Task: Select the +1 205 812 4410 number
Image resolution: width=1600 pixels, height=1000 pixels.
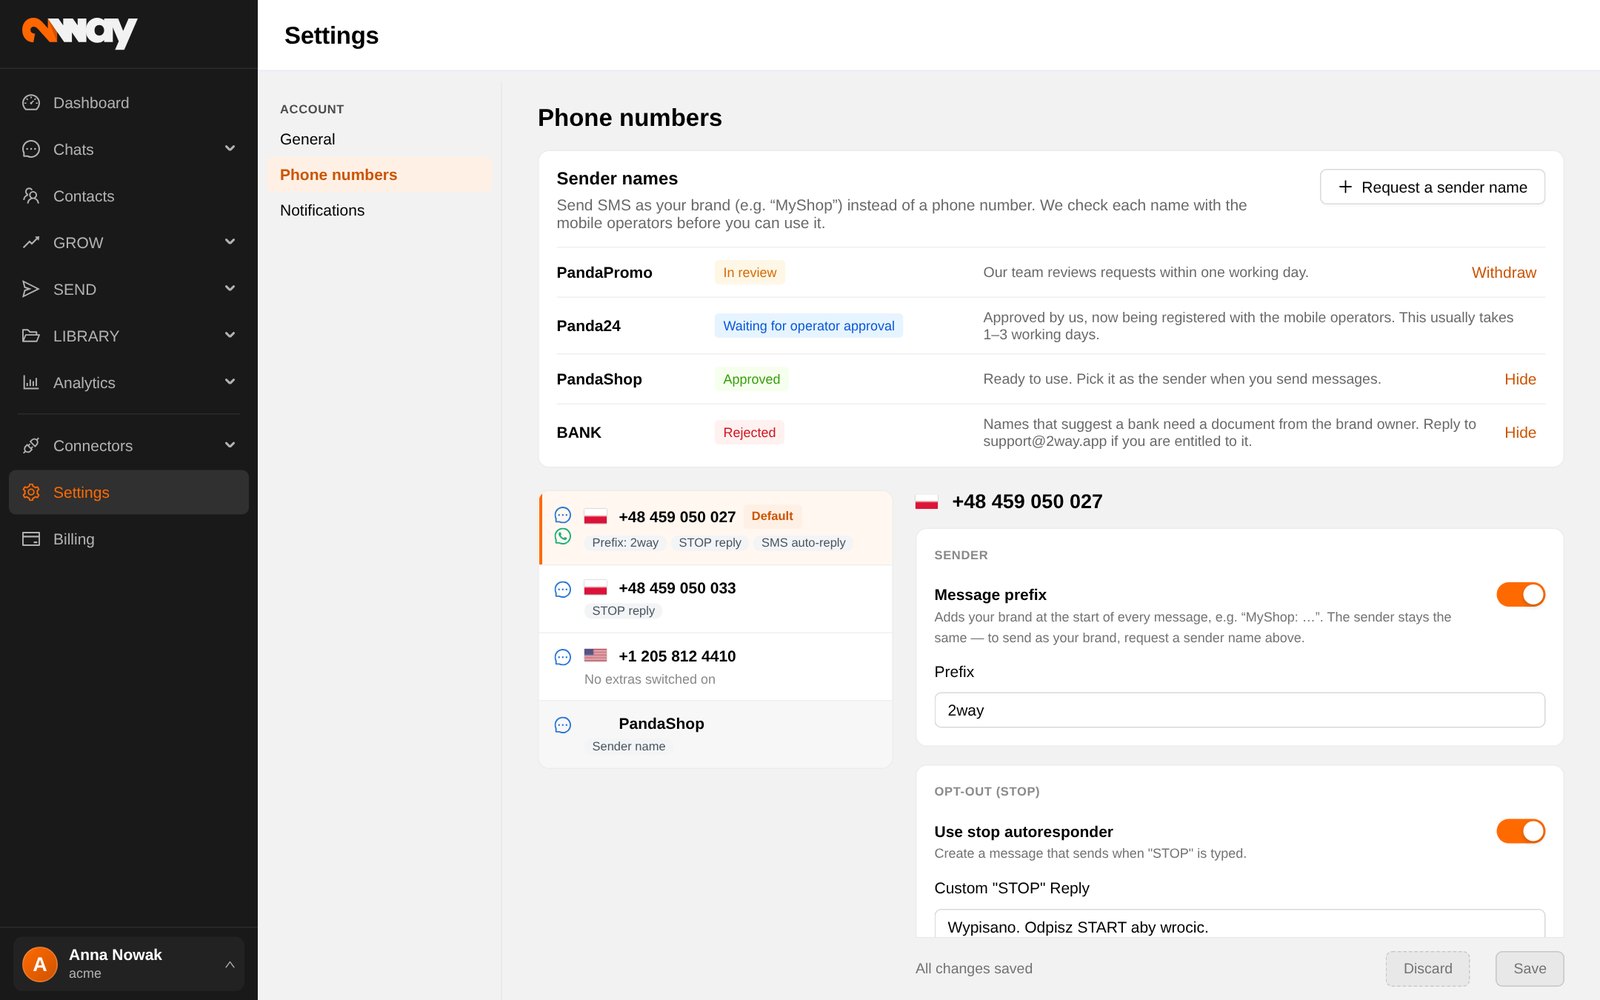Action: (x=716, y=667)
